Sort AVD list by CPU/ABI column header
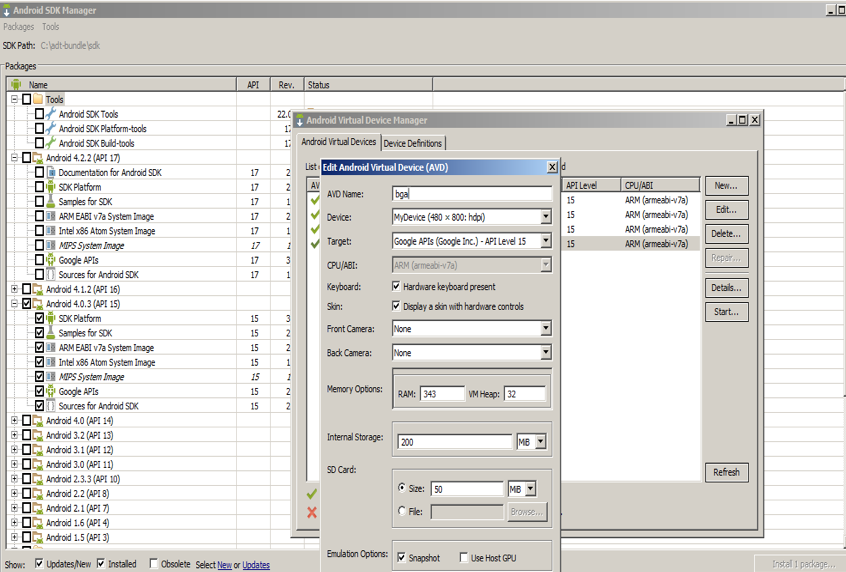This screenshot has width=846, height=572. click(x=660, y=185)
